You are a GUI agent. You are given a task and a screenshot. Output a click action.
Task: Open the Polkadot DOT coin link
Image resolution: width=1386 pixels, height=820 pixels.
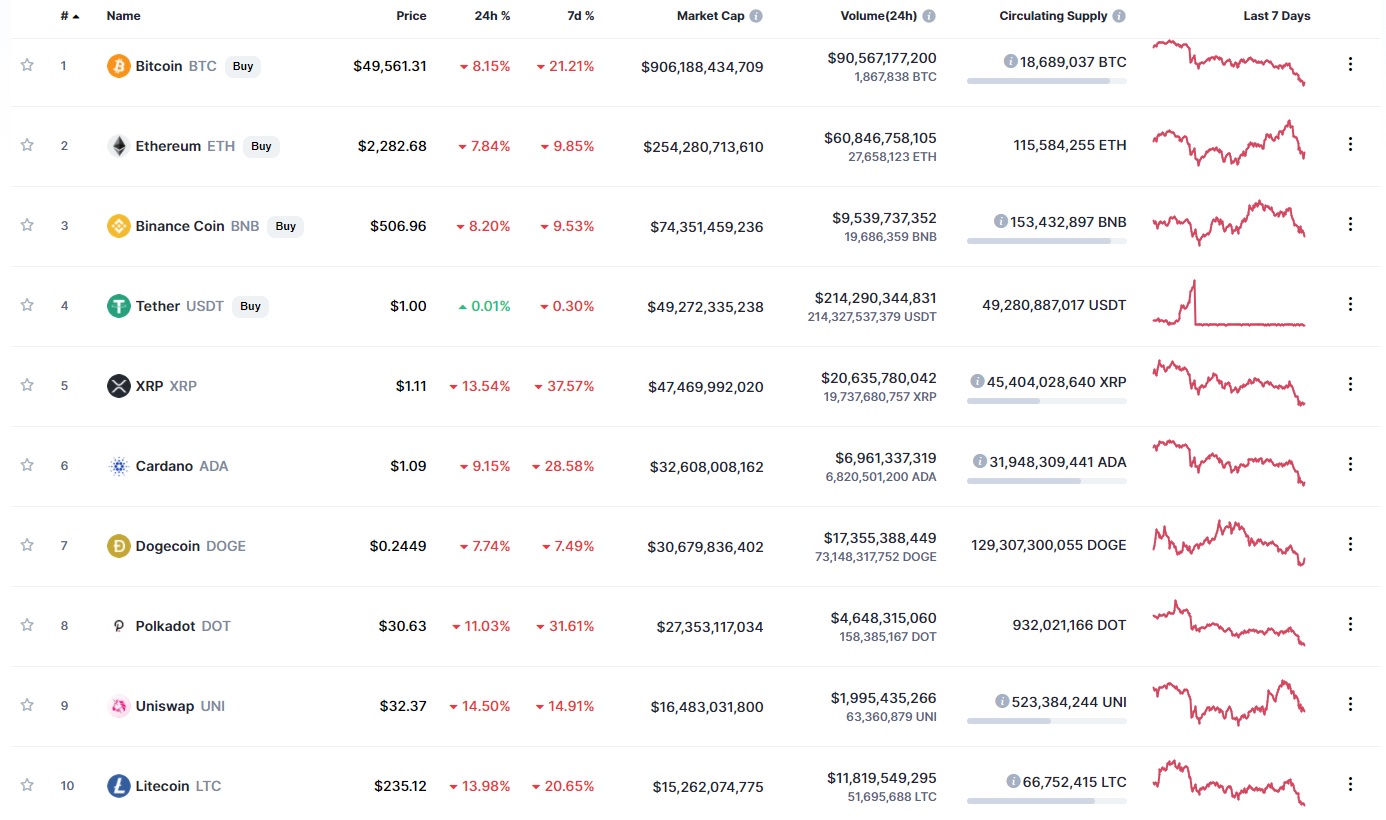183,626
